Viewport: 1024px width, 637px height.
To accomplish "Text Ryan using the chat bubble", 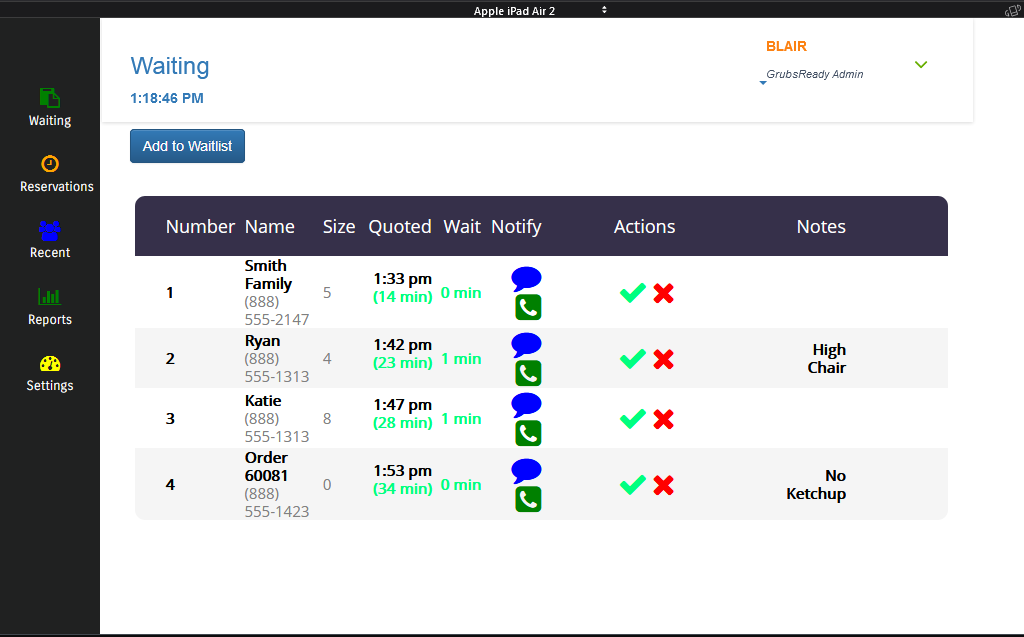I will pyautogui.click(x=526, y=345).
